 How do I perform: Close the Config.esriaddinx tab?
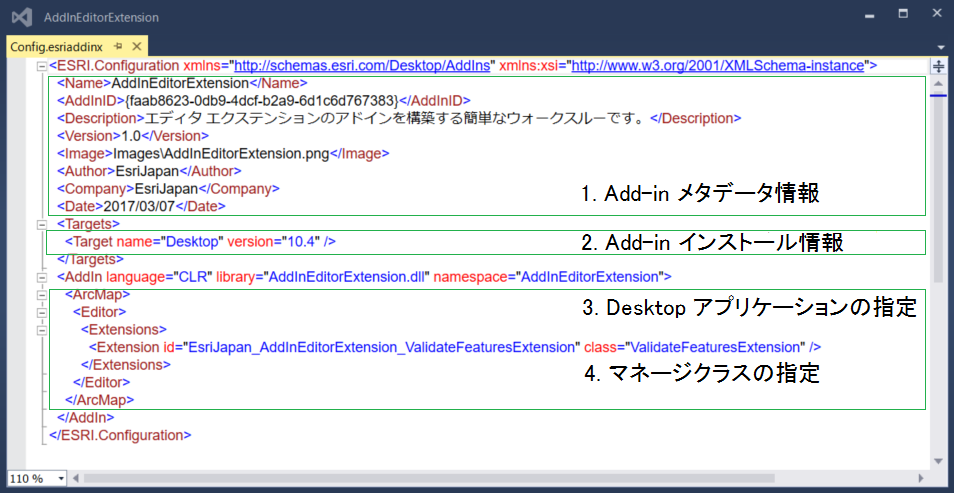(x=136, y=46)
